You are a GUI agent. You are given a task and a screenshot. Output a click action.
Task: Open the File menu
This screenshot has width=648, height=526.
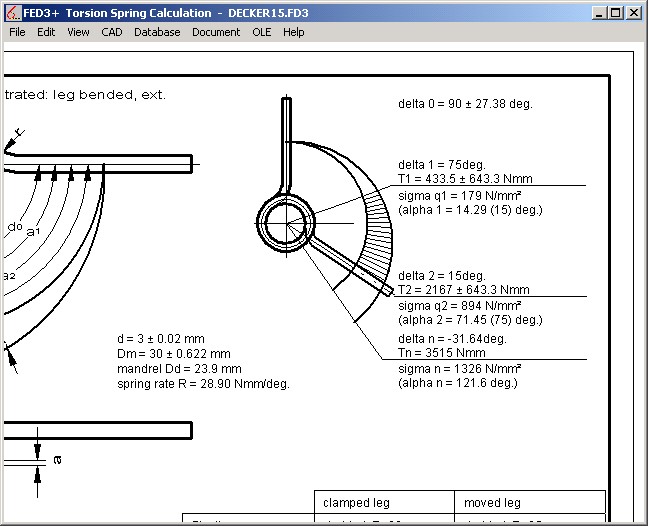17,32
